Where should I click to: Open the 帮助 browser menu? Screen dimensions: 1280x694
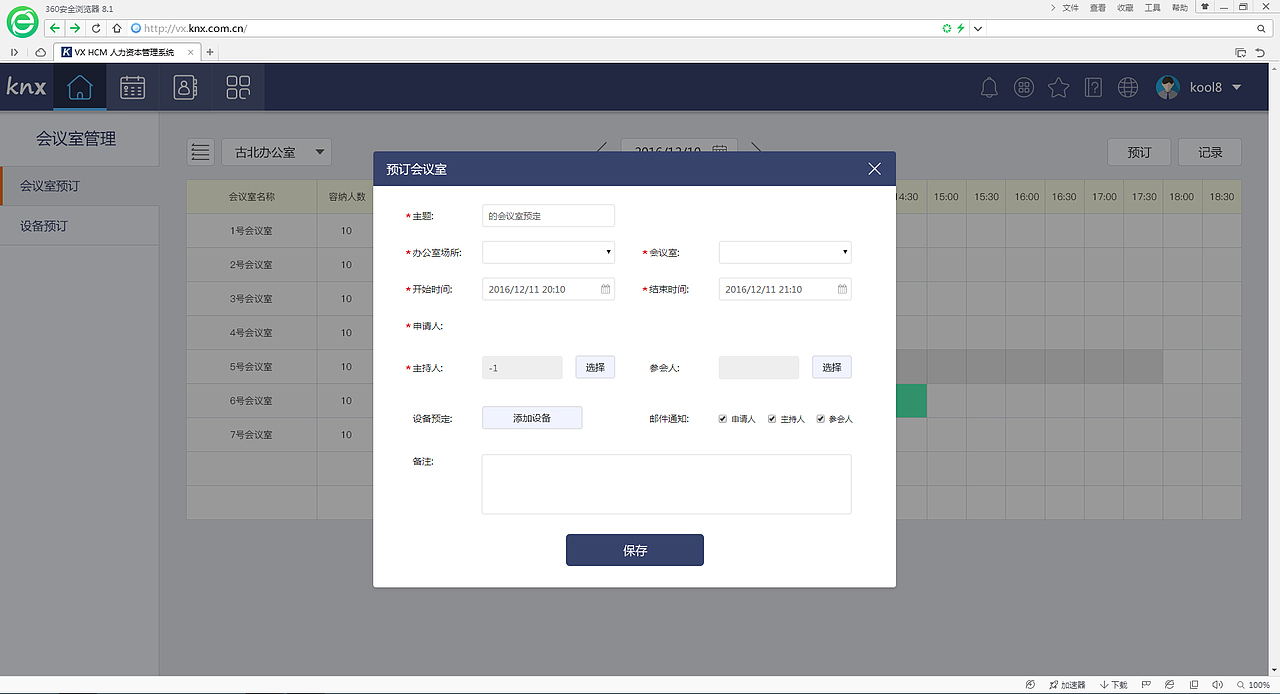coord(1180,7)
